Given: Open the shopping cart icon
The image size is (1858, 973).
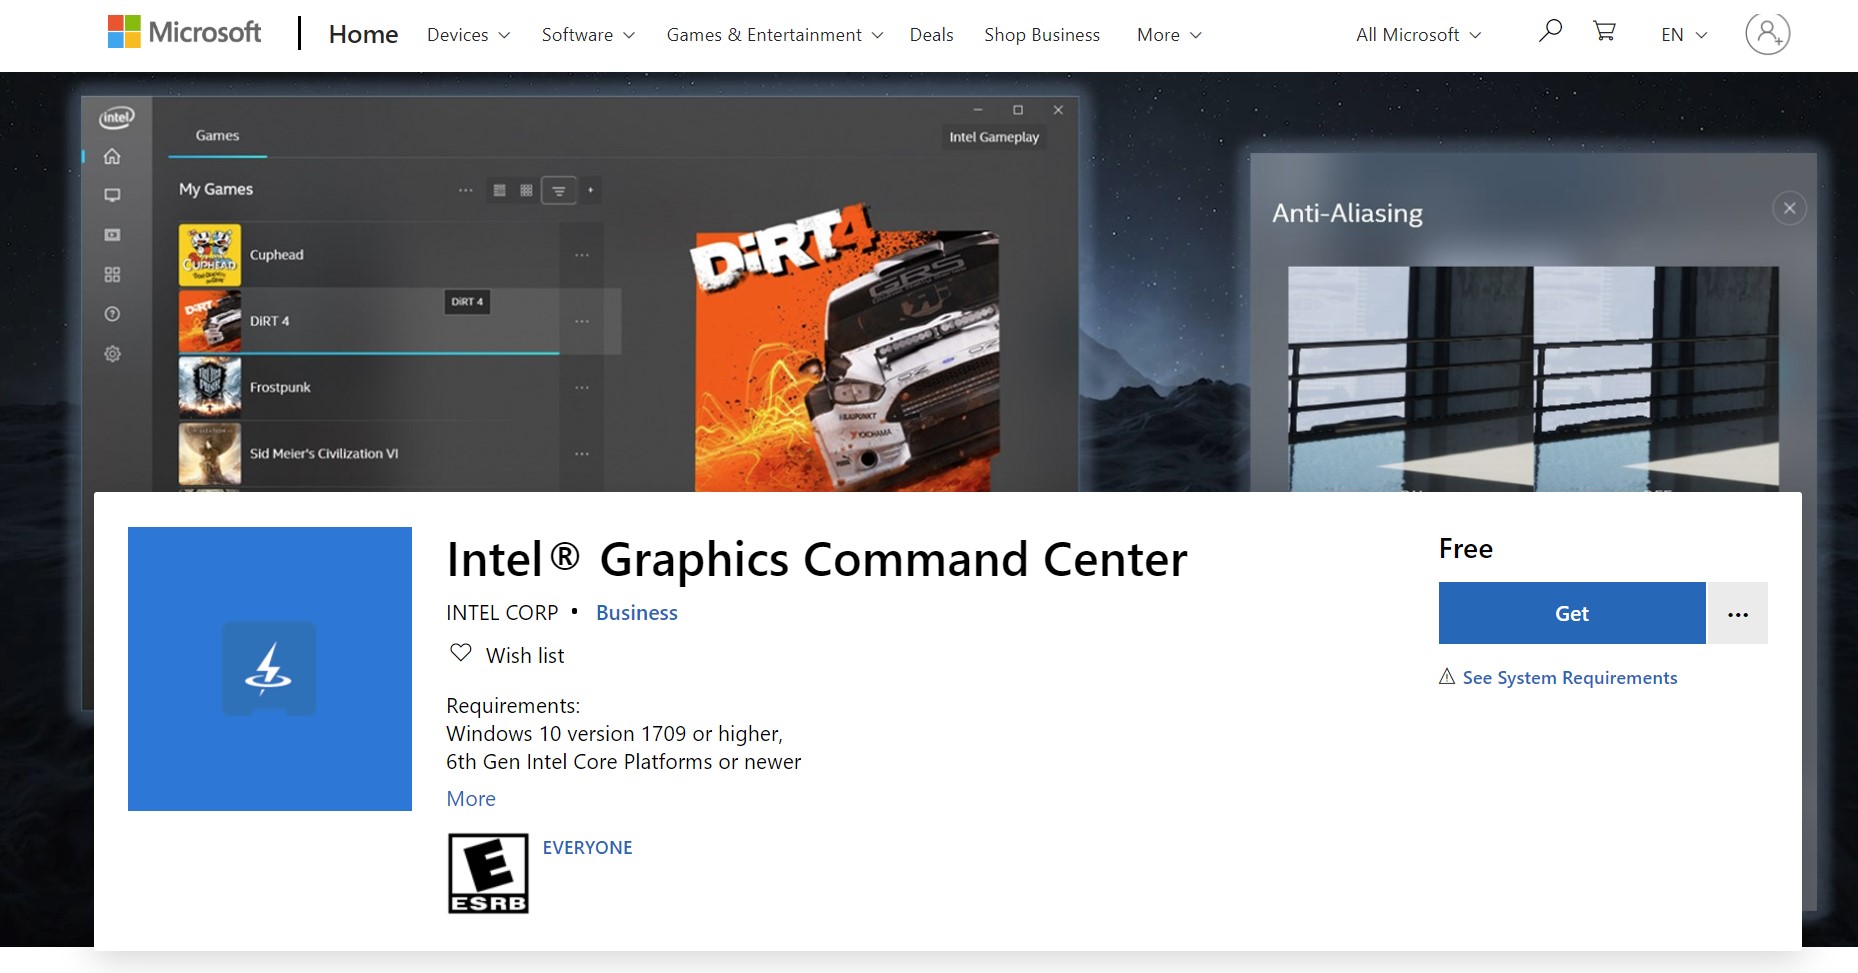Looking at the screenshot, I should tap(1604, 31).
